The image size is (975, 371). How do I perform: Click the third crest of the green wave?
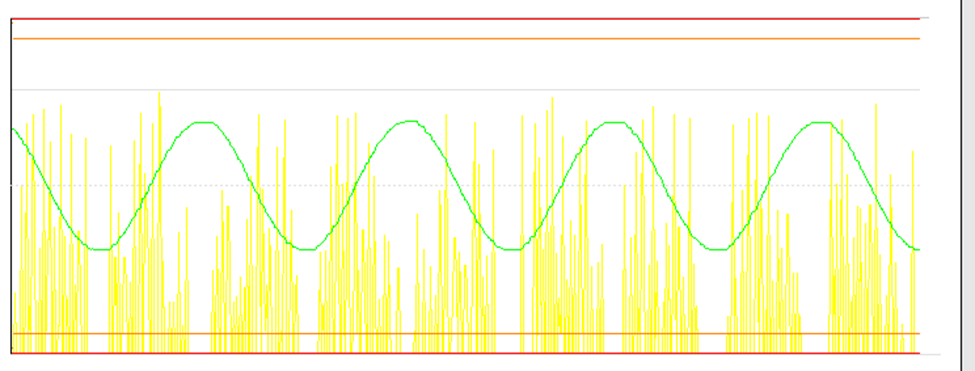click(x=615, y=122)
